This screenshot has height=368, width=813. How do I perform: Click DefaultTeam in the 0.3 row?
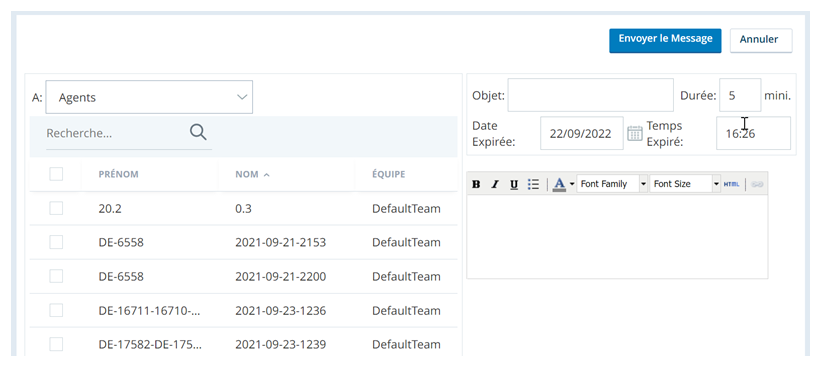406,208
